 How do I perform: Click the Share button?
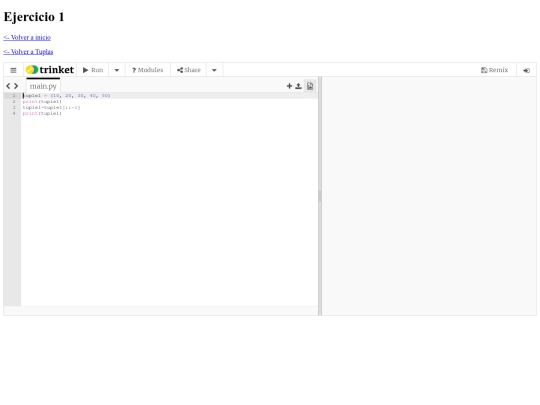[189, 70]
